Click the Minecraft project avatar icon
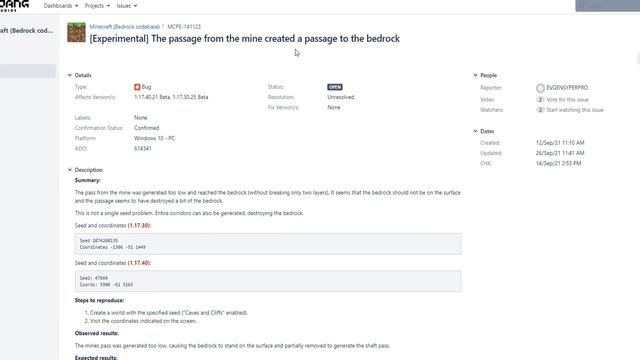This screenshot has height=360, width=640. pos(76,32)
